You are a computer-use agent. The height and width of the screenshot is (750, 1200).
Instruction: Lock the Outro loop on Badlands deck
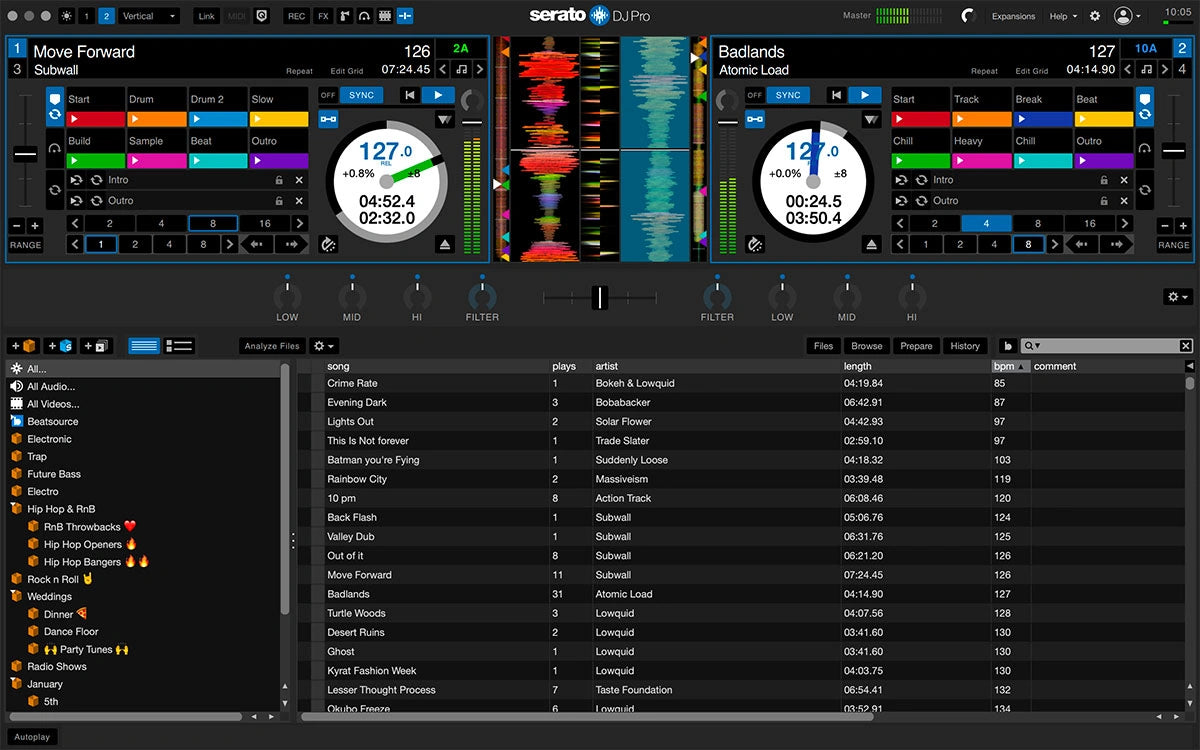[1104, 201]
